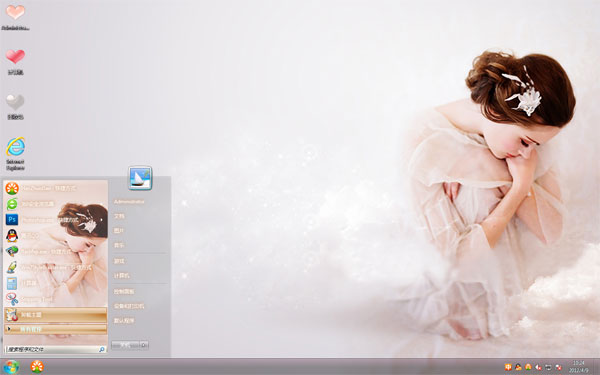The height and width of the screenshot is (375, 600).
Task: Open the orange pinned taskbar app
Action: [x=37, y=367]
